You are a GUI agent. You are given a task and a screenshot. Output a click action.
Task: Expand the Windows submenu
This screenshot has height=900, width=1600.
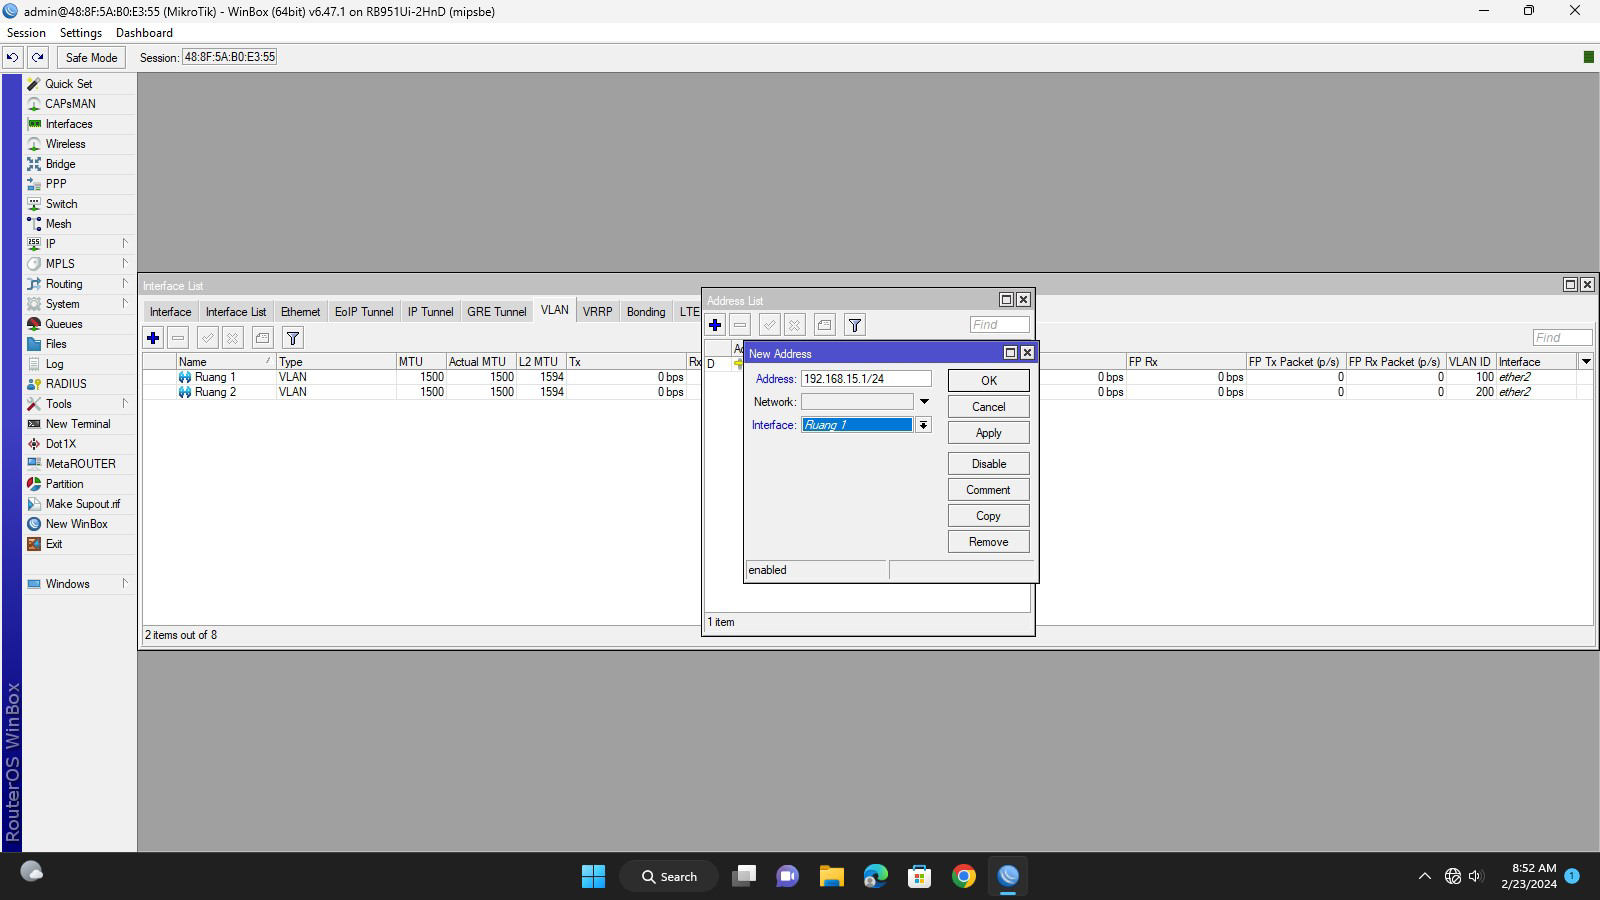(x=78, y=584)
